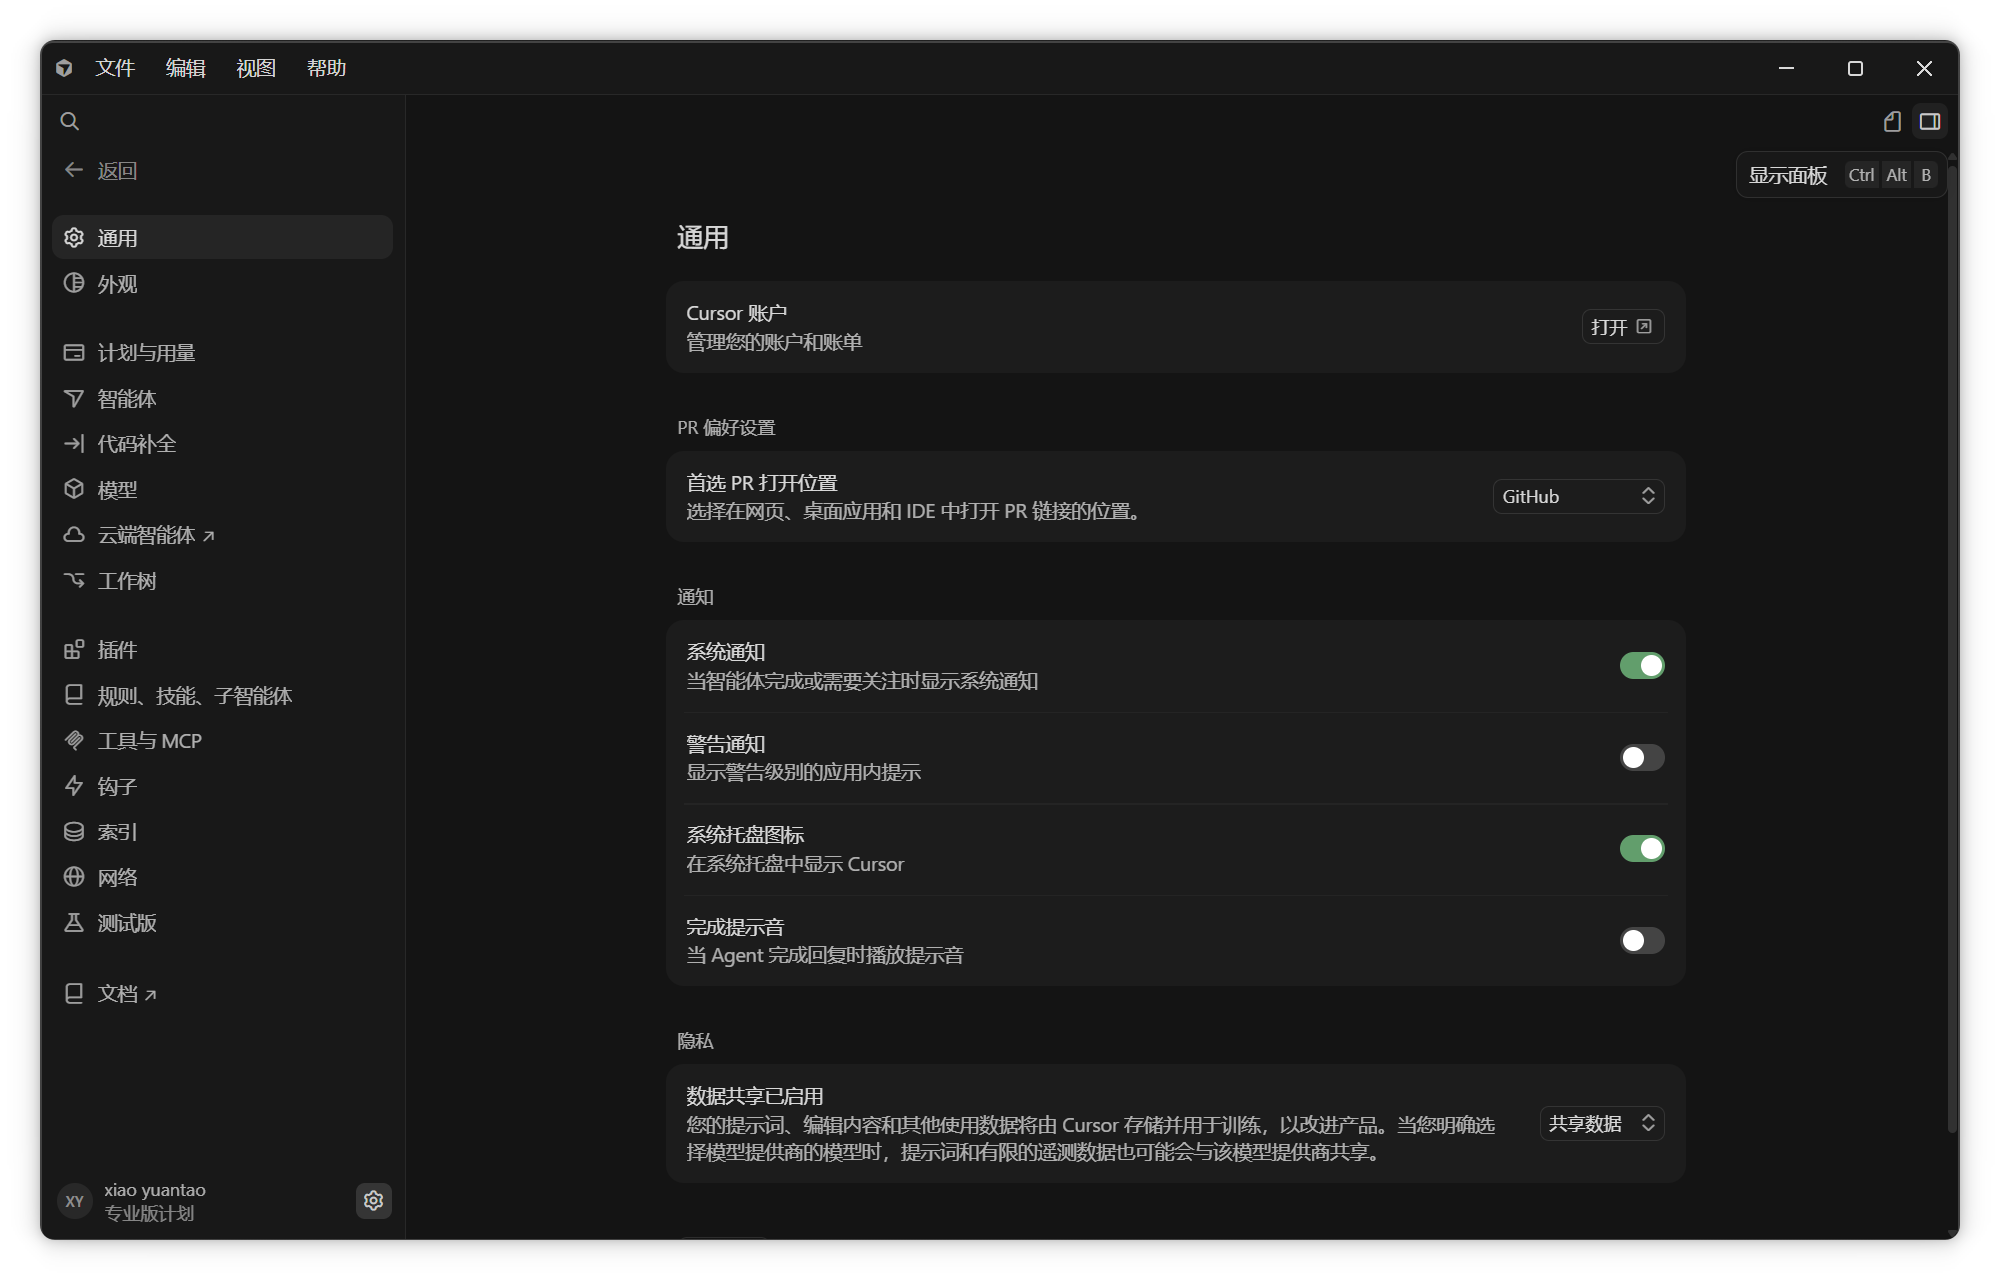The height and width of the screenshot is (1280, 2000).
Task: Open the 工作树 branch icon
Action: 74,580
